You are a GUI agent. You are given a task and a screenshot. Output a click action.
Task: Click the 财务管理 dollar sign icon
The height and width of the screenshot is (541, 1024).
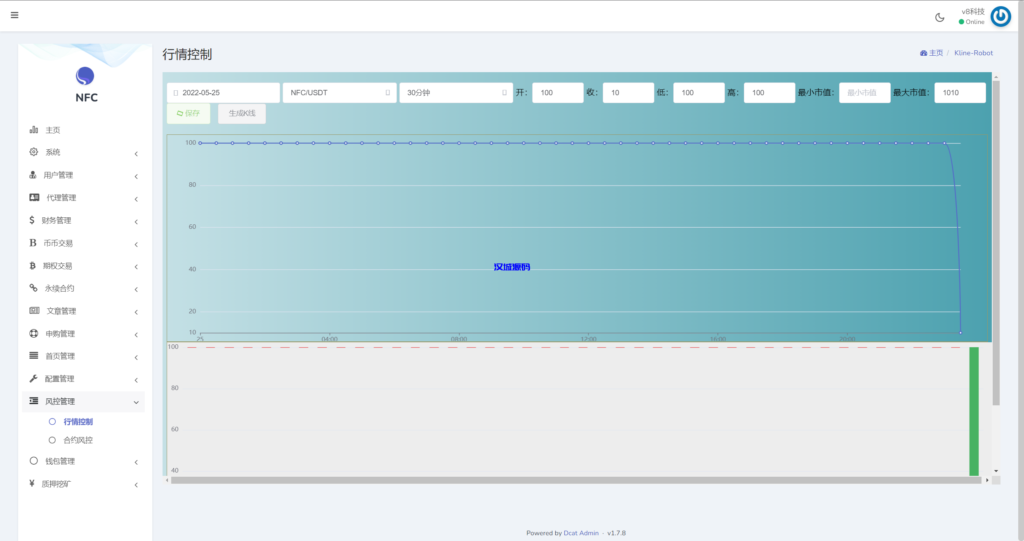33,220
